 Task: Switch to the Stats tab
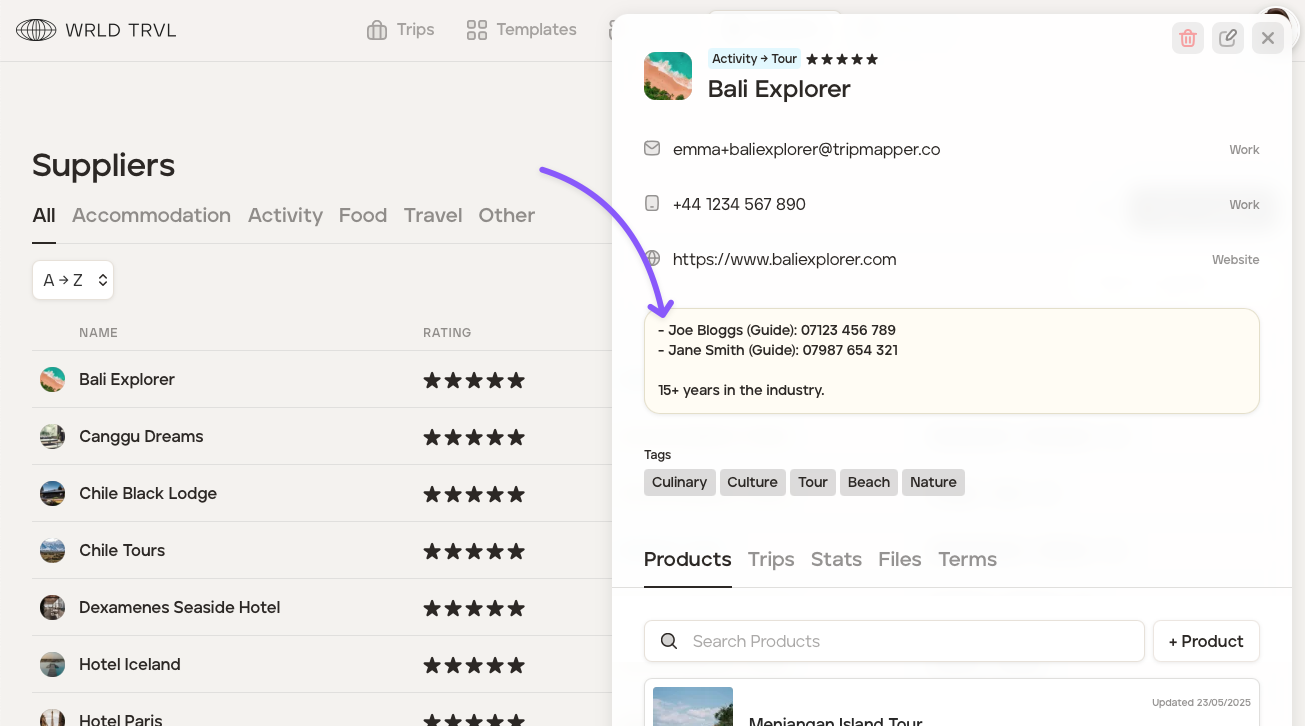click(836, 560)
